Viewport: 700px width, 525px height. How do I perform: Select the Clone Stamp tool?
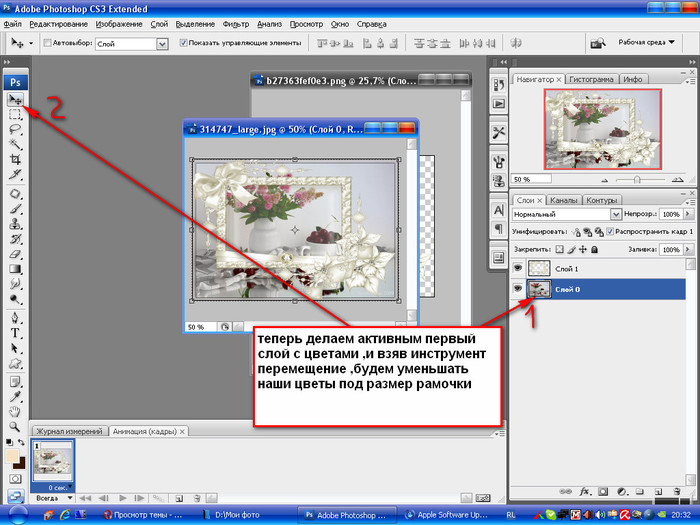coord(15,224)
